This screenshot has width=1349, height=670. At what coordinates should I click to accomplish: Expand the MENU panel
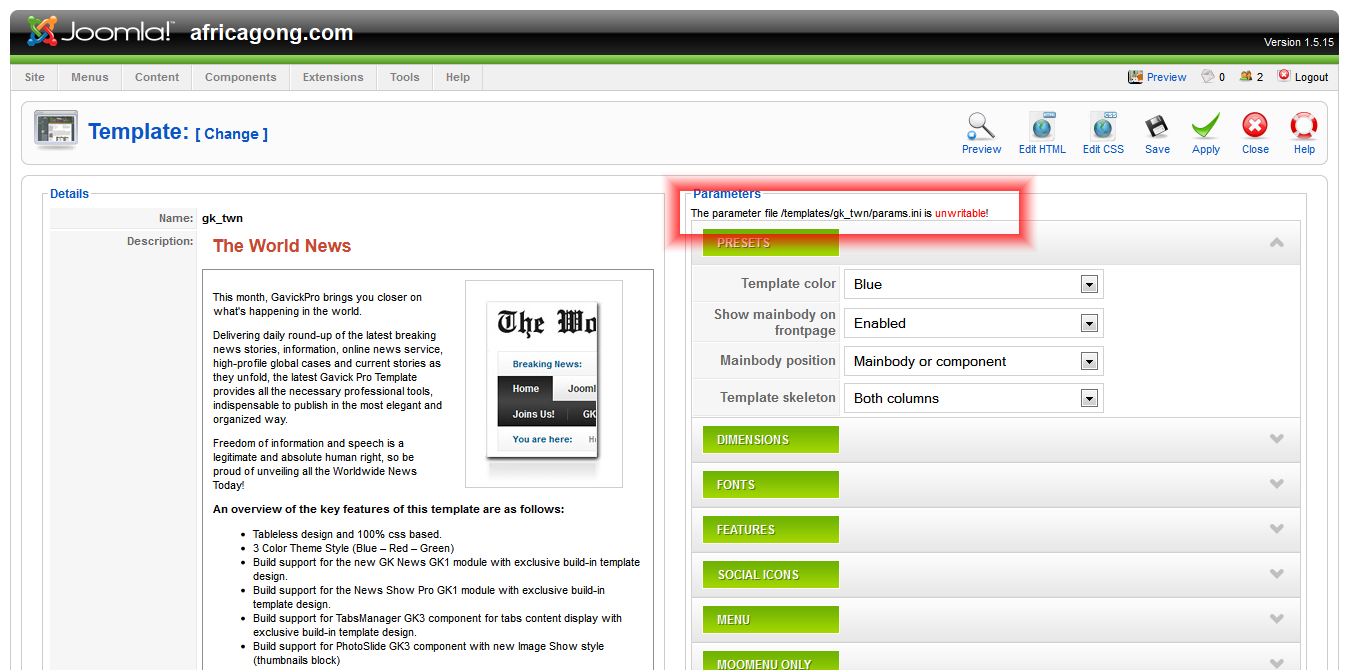(x=996, y=620)
